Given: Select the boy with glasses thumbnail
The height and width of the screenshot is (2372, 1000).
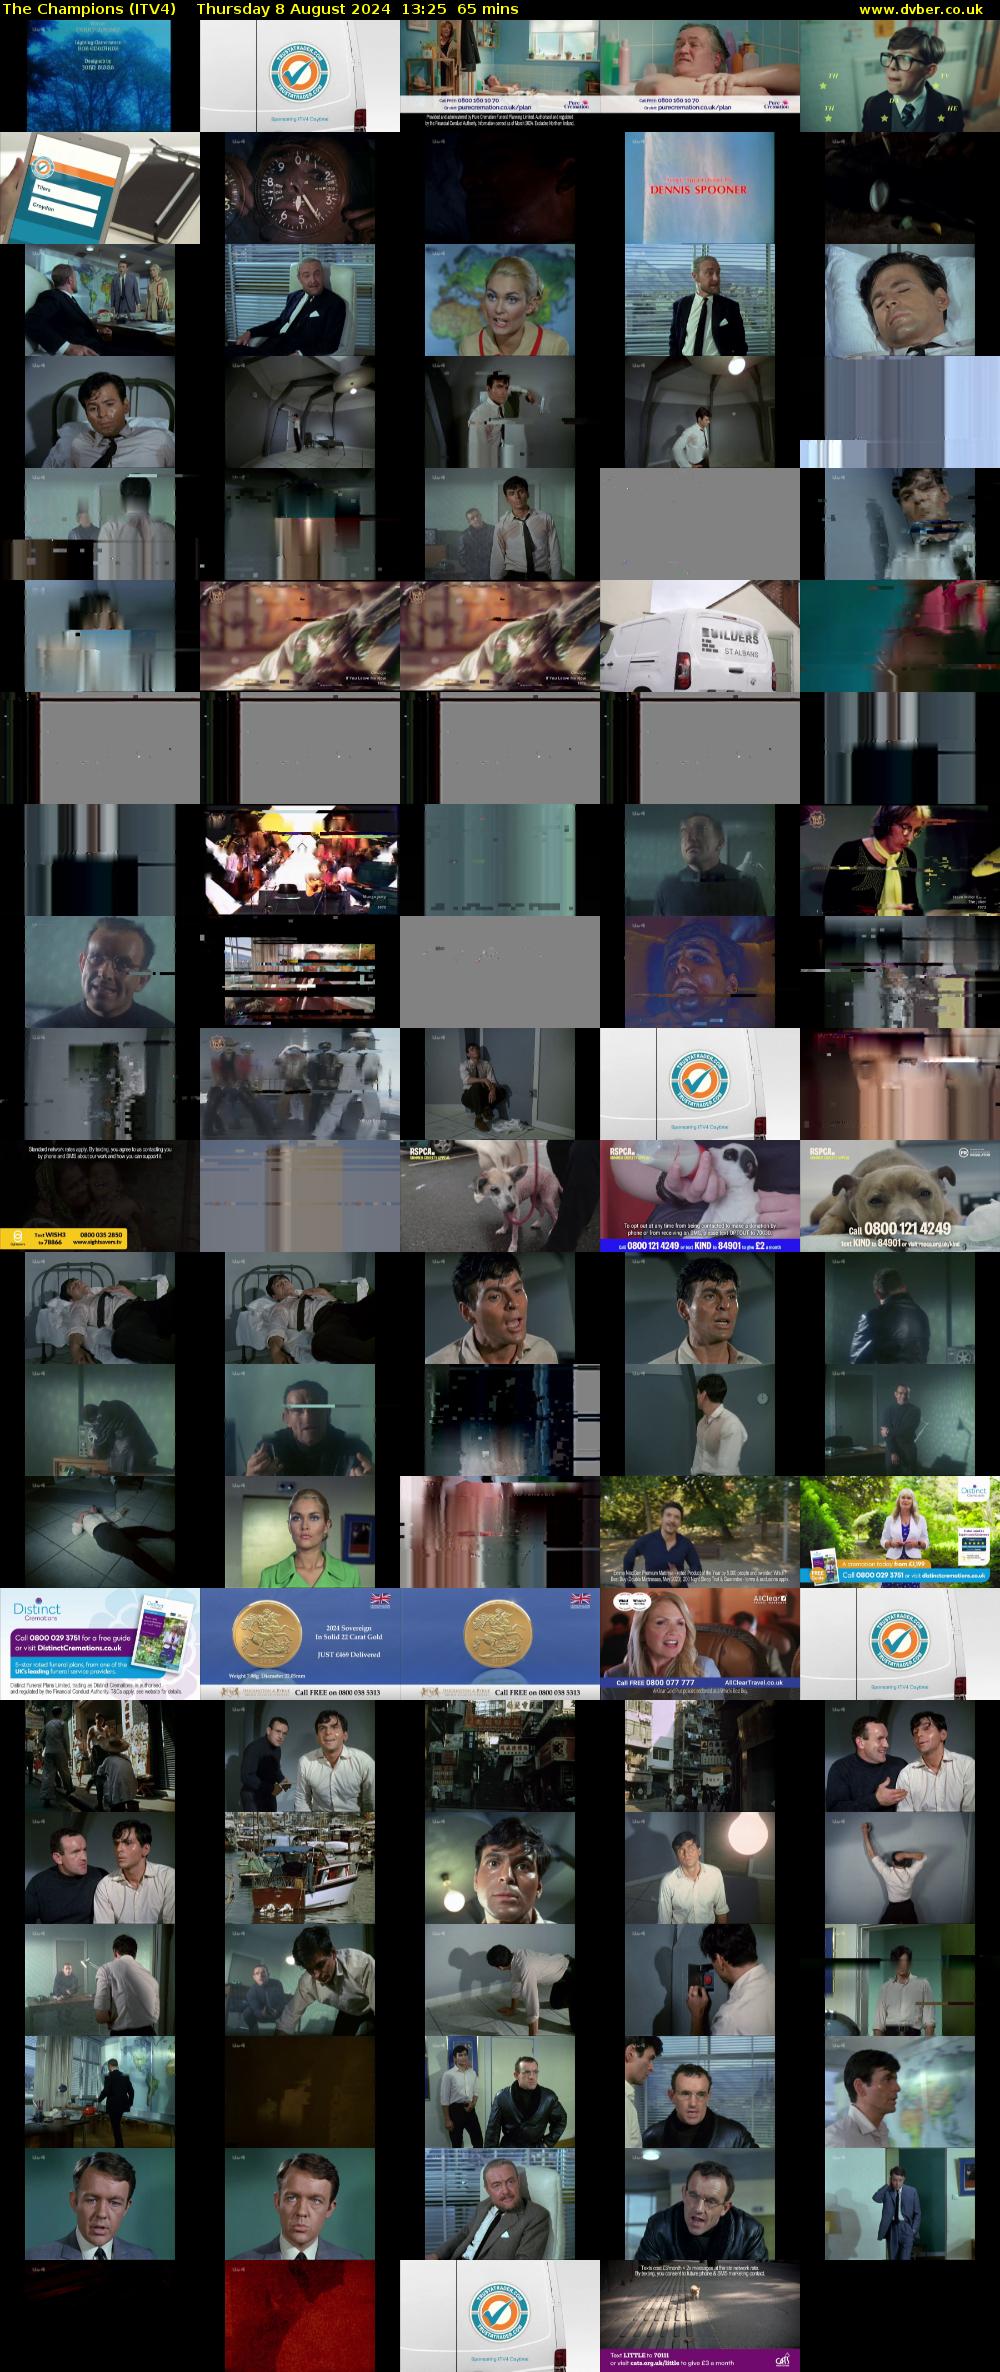Looking at the screenshot, I should [900, 76].
